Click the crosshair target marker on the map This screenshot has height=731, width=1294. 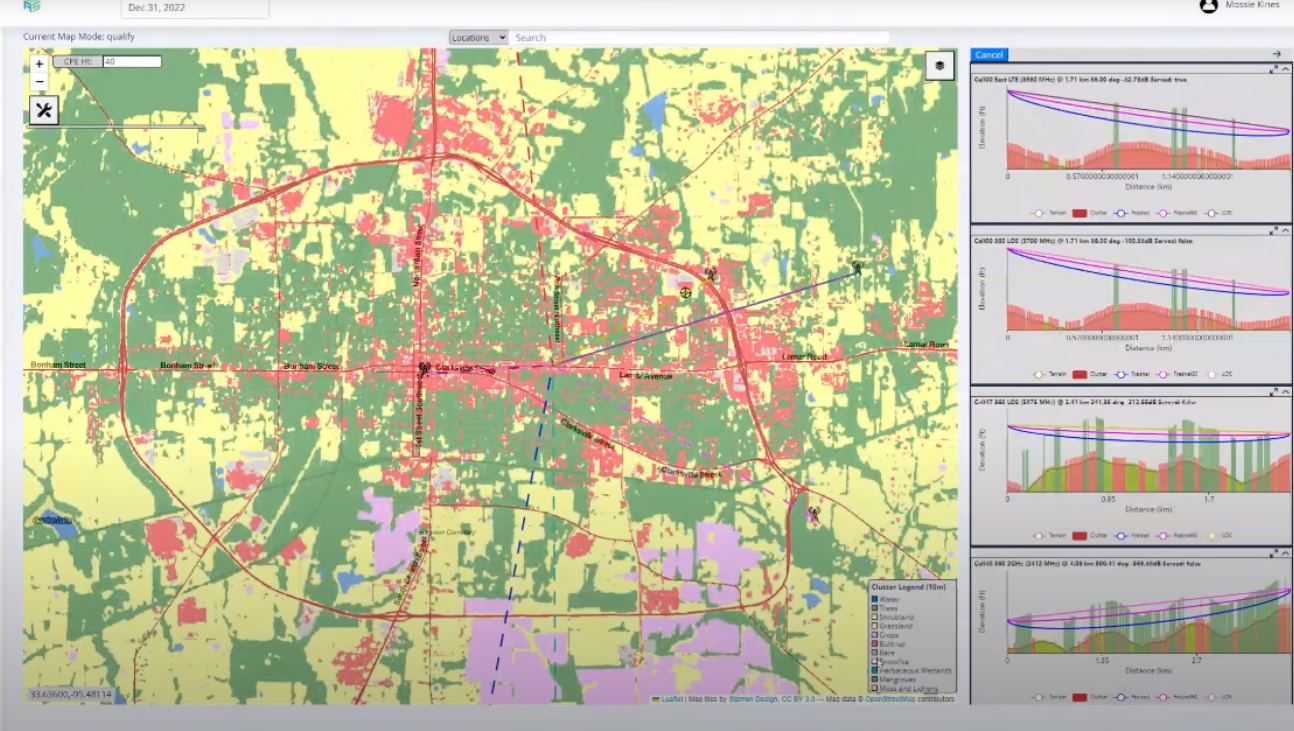click(686, 292)
